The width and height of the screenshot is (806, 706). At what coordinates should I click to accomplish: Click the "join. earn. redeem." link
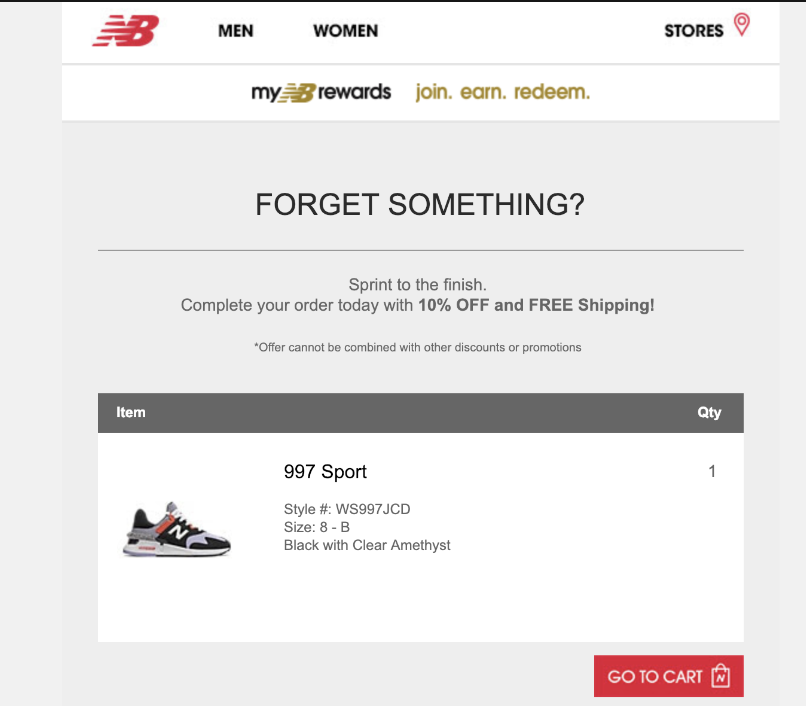503,93
